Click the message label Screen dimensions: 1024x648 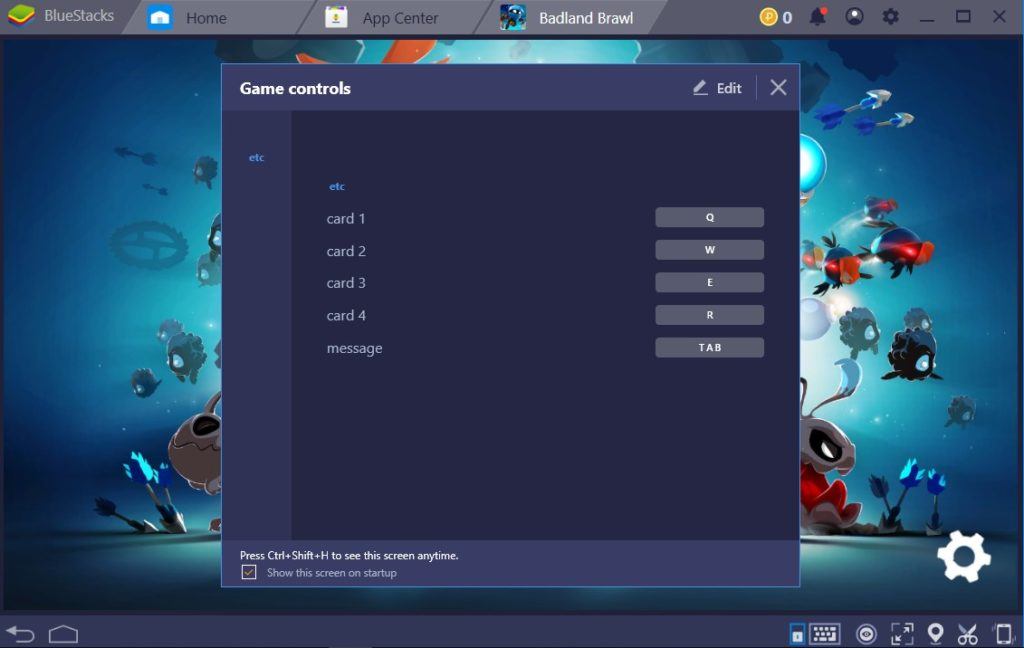354,349
